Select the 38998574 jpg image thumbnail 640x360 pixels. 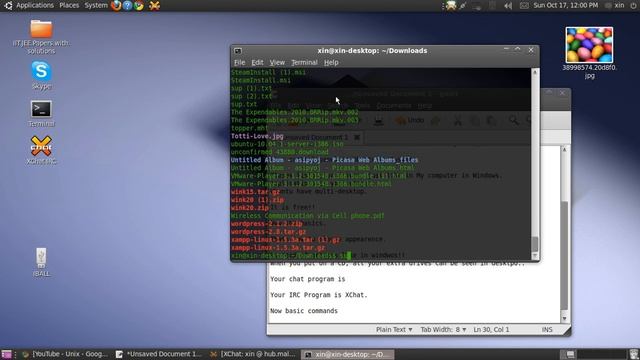(589, 45)
